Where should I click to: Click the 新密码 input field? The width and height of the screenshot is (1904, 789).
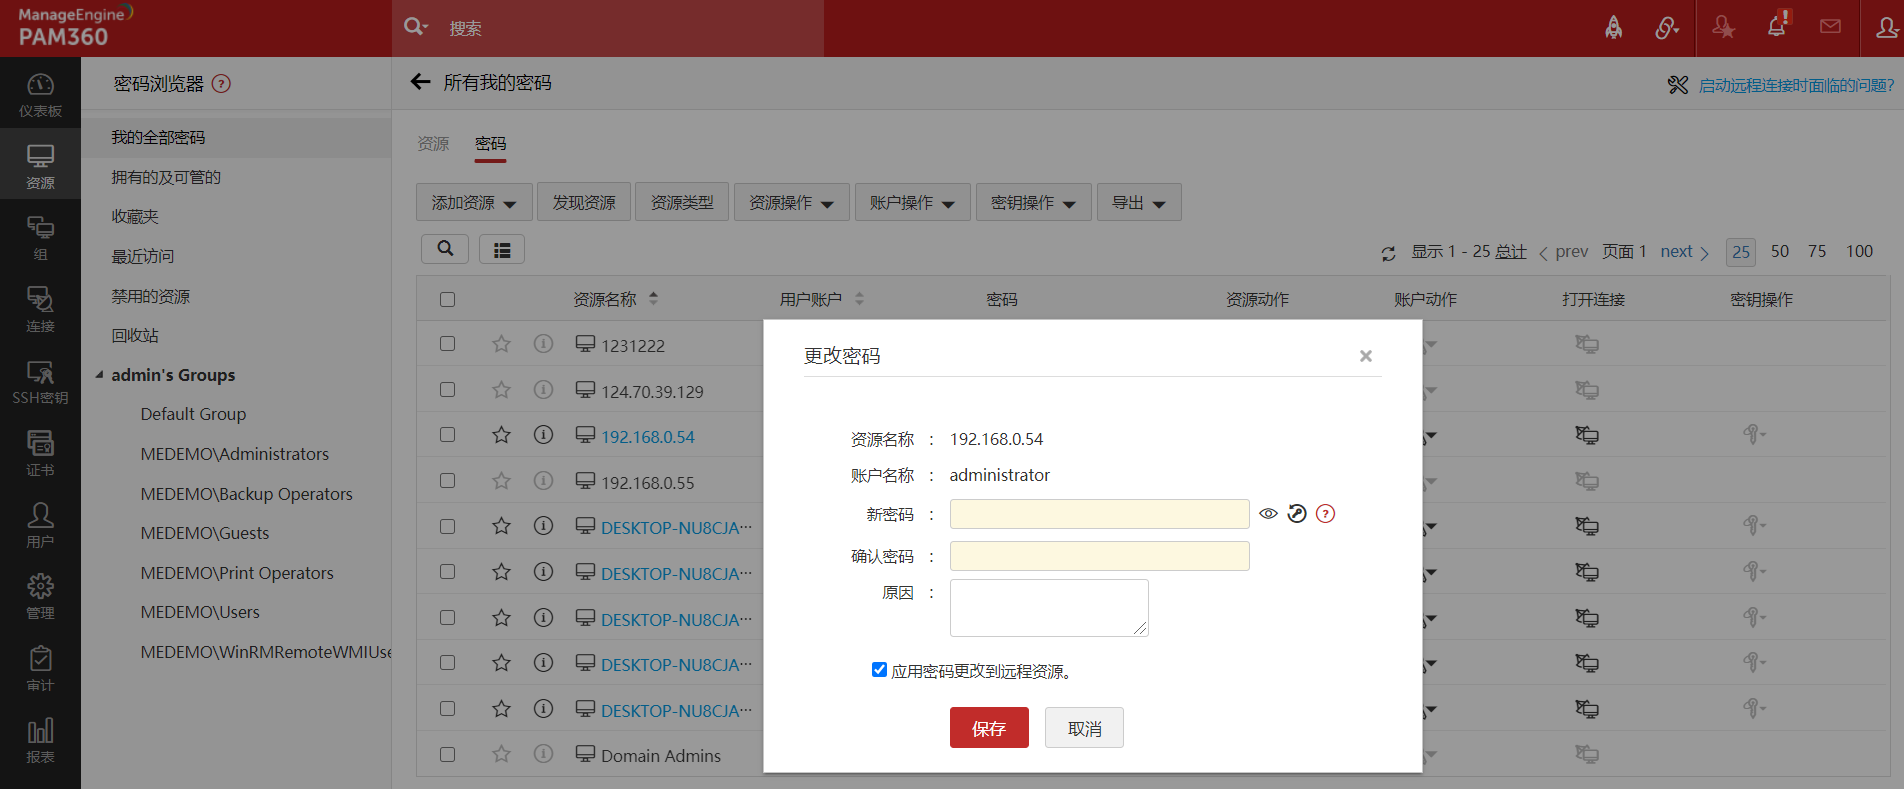[1099, 514]
